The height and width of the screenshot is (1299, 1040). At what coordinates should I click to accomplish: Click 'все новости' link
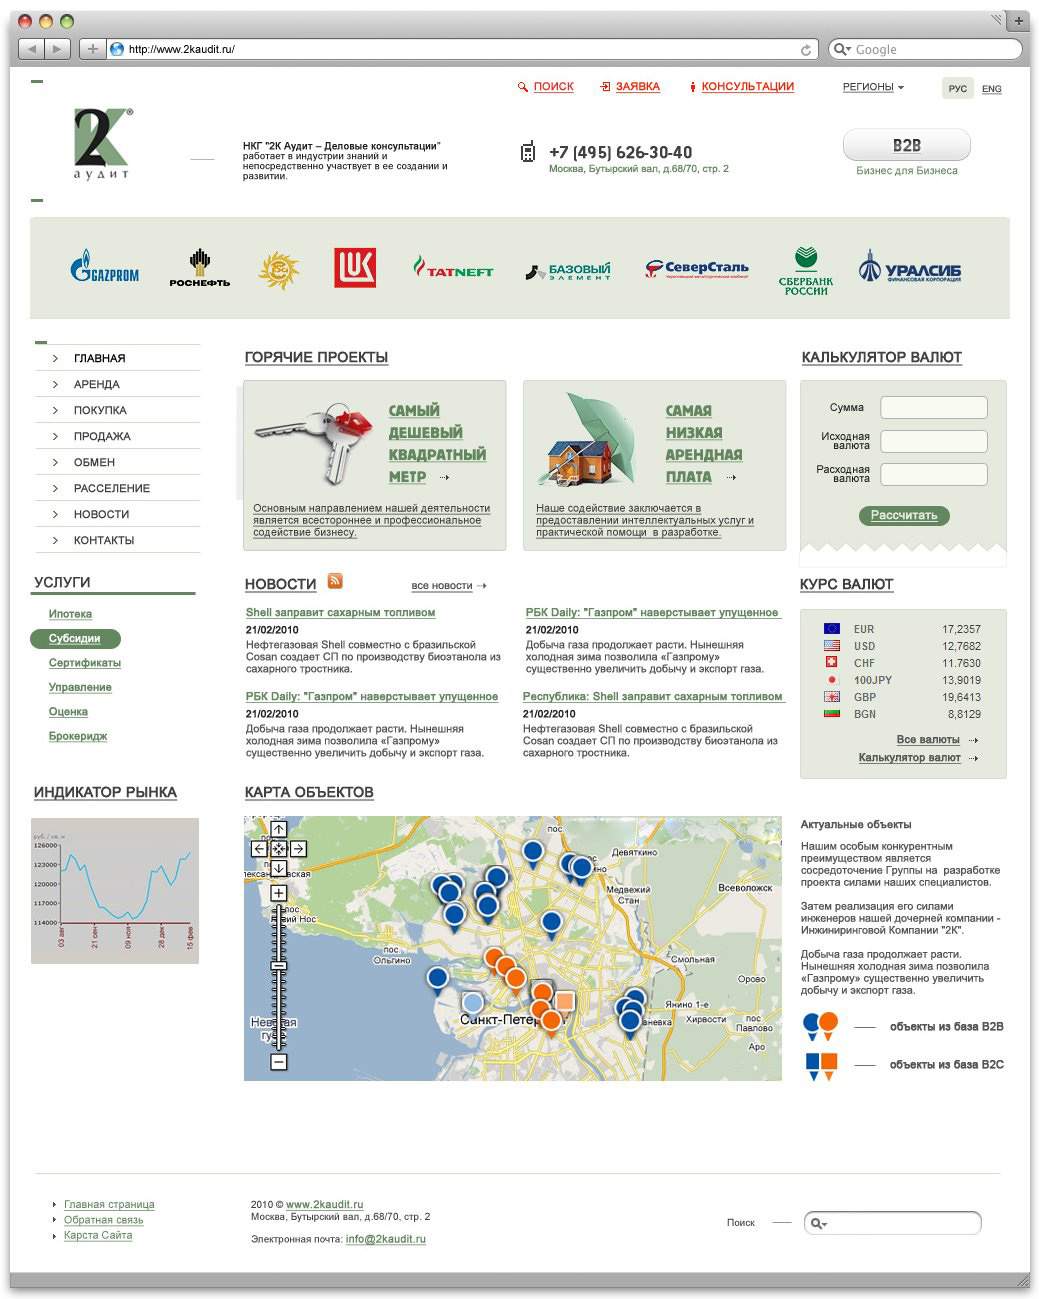pyautogui.click(x=441, y=586)
